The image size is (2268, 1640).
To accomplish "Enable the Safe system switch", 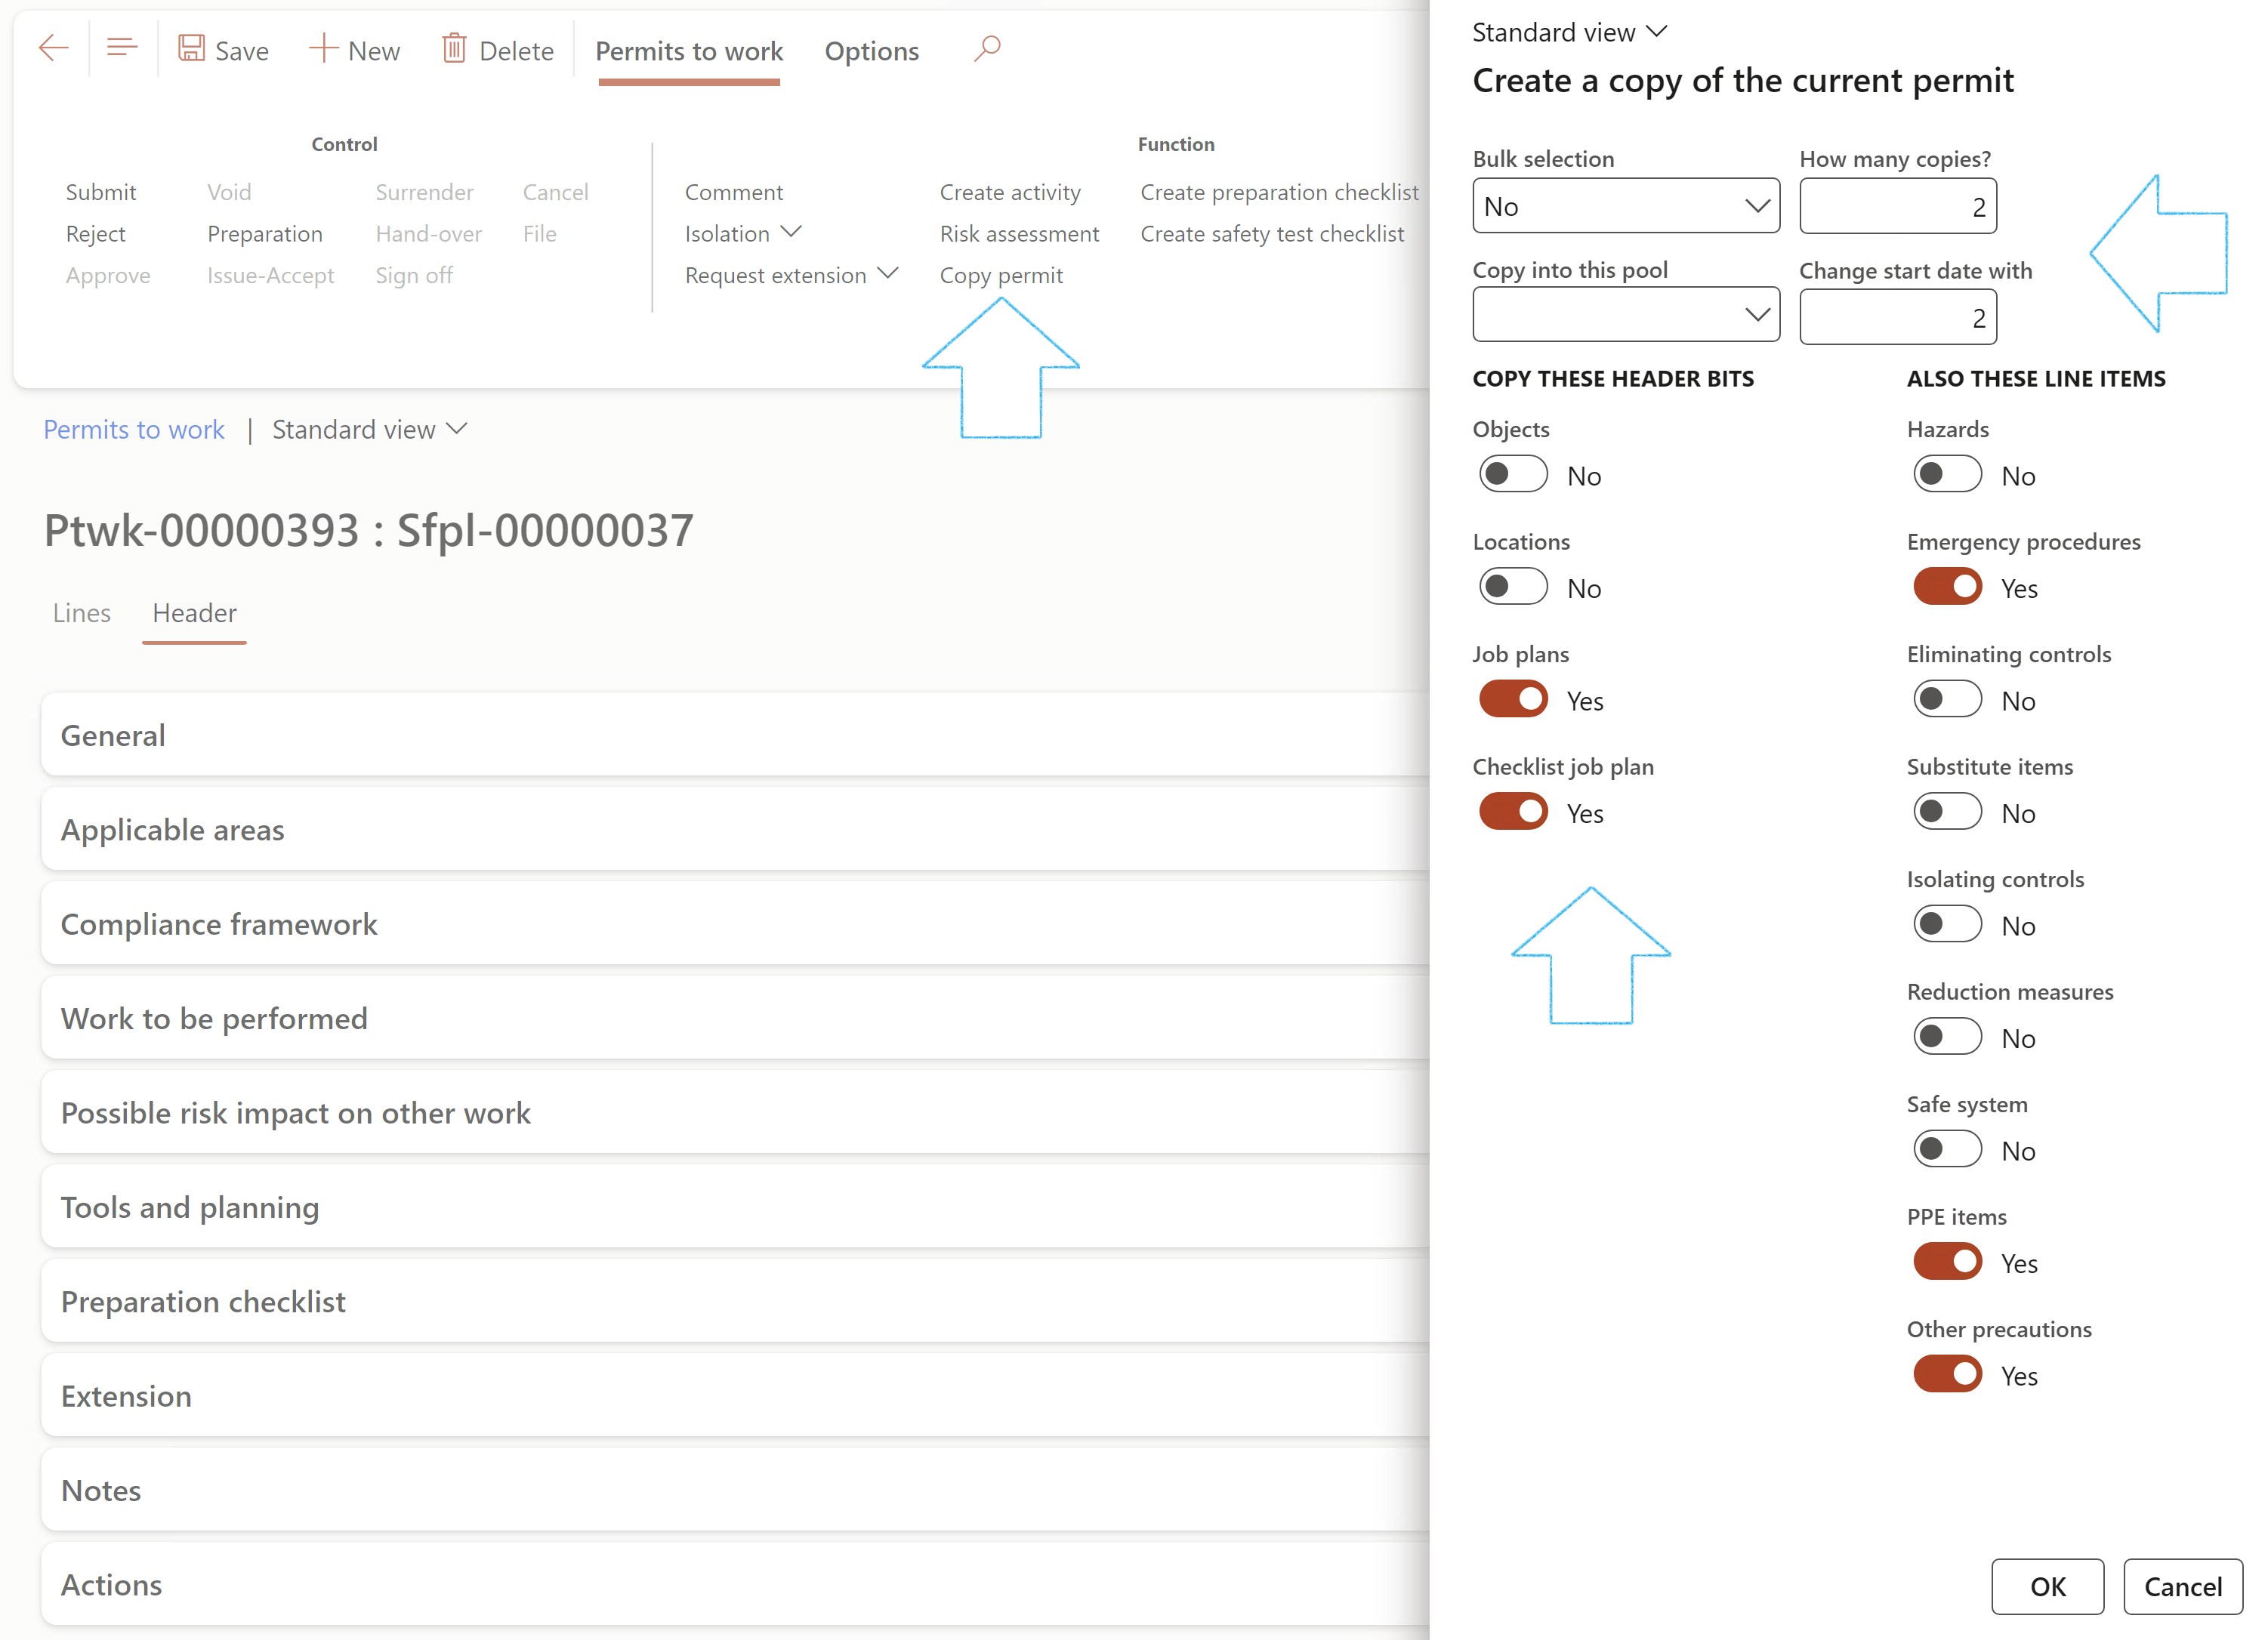I will pyautogui.click(x=1947, y=1150).
